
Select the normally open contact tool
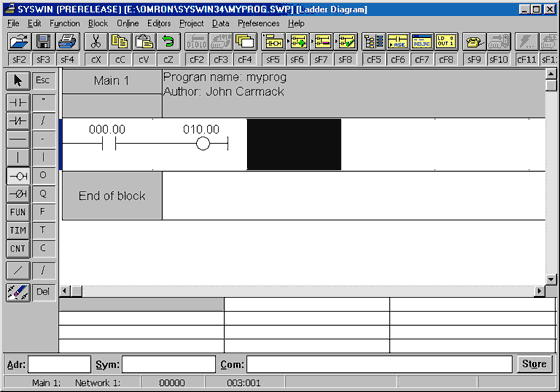(18, 102)
